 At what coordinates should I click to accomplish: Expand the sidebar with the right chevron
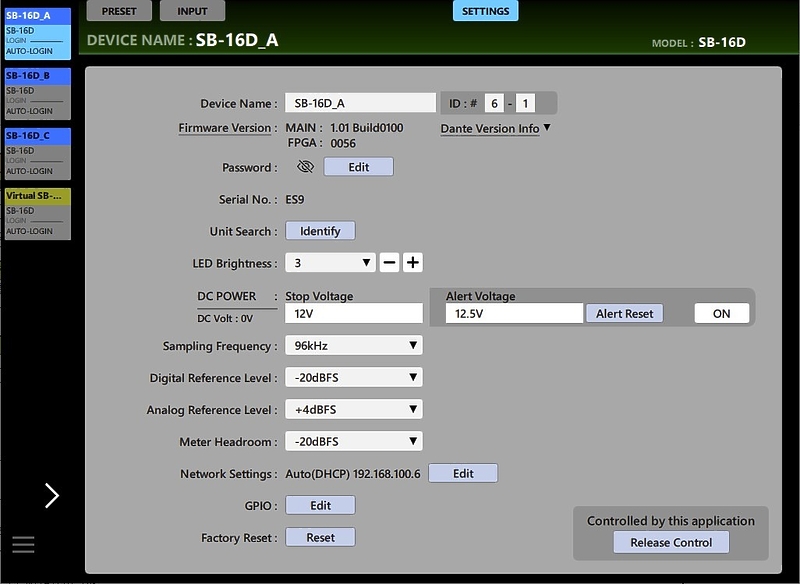coord(52,495)
